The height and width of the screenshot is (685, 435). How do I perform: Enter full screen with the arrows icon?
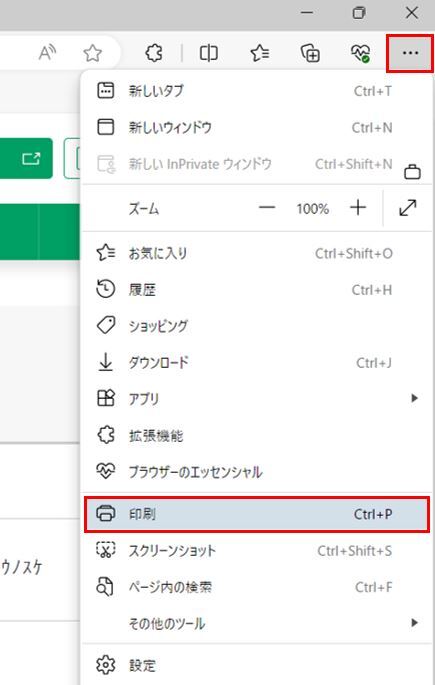pyautogui.click(x=408, y=208)
